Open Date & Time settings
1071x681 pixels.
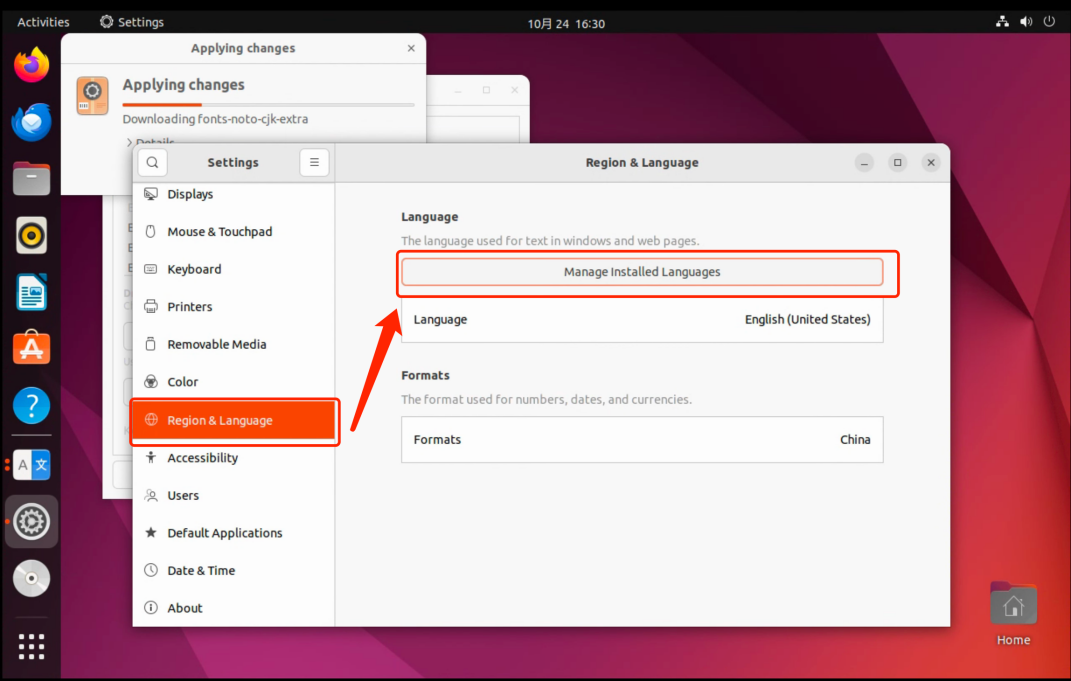coord(234,570)
